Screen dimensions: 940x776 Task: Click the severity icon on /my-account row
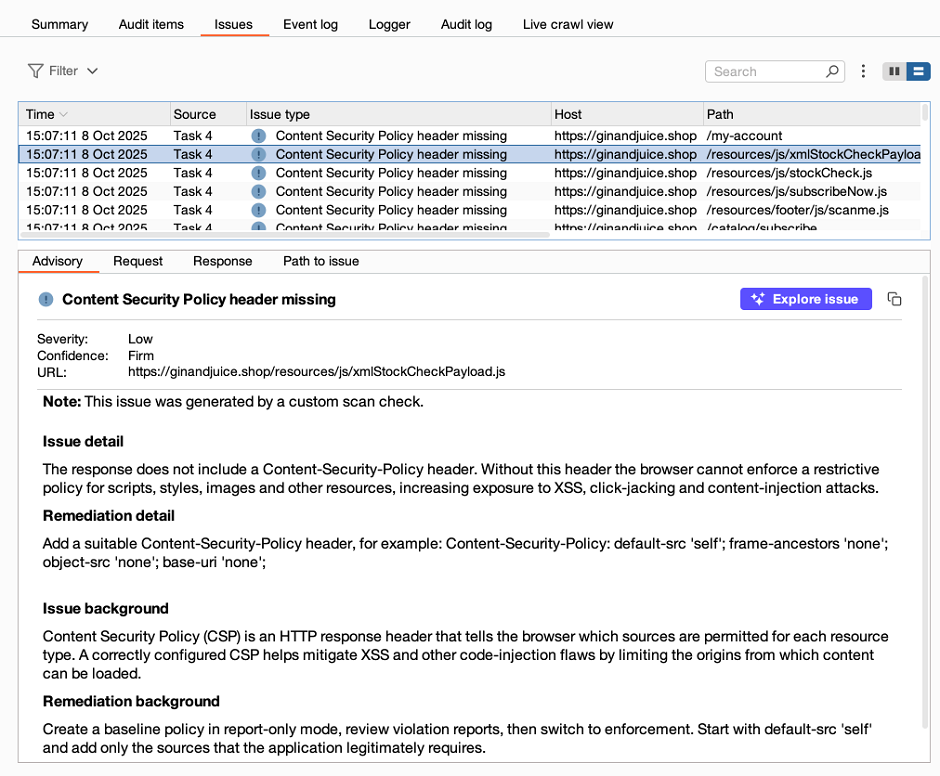pyautogui.click(x=259, y=136)
